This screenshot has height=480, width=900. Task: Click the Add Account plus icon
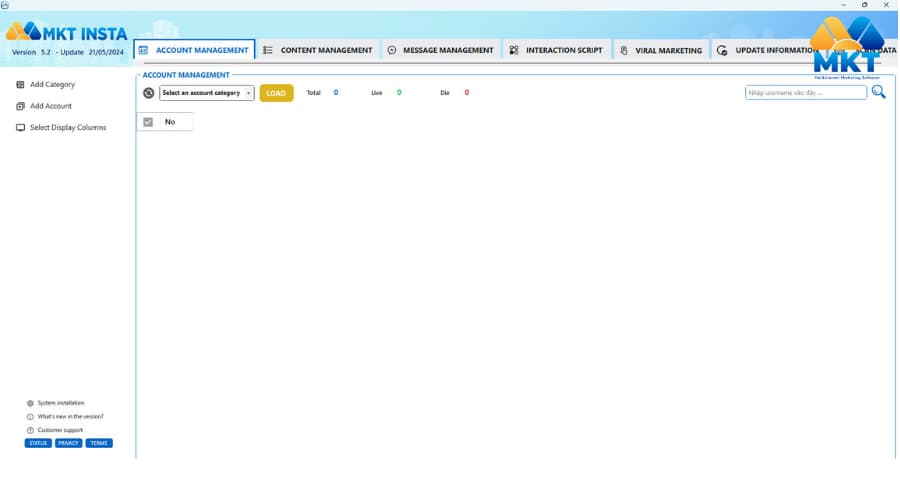tap(21, 106)
